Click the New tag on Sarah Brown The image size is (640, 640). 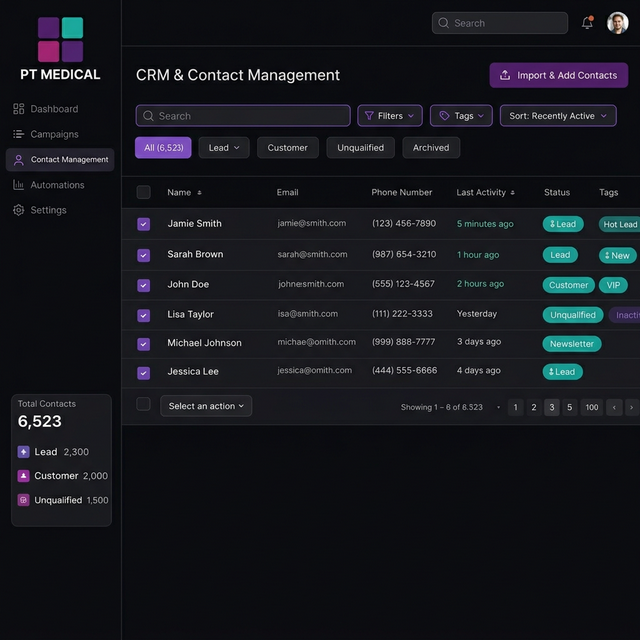(618, 256)
